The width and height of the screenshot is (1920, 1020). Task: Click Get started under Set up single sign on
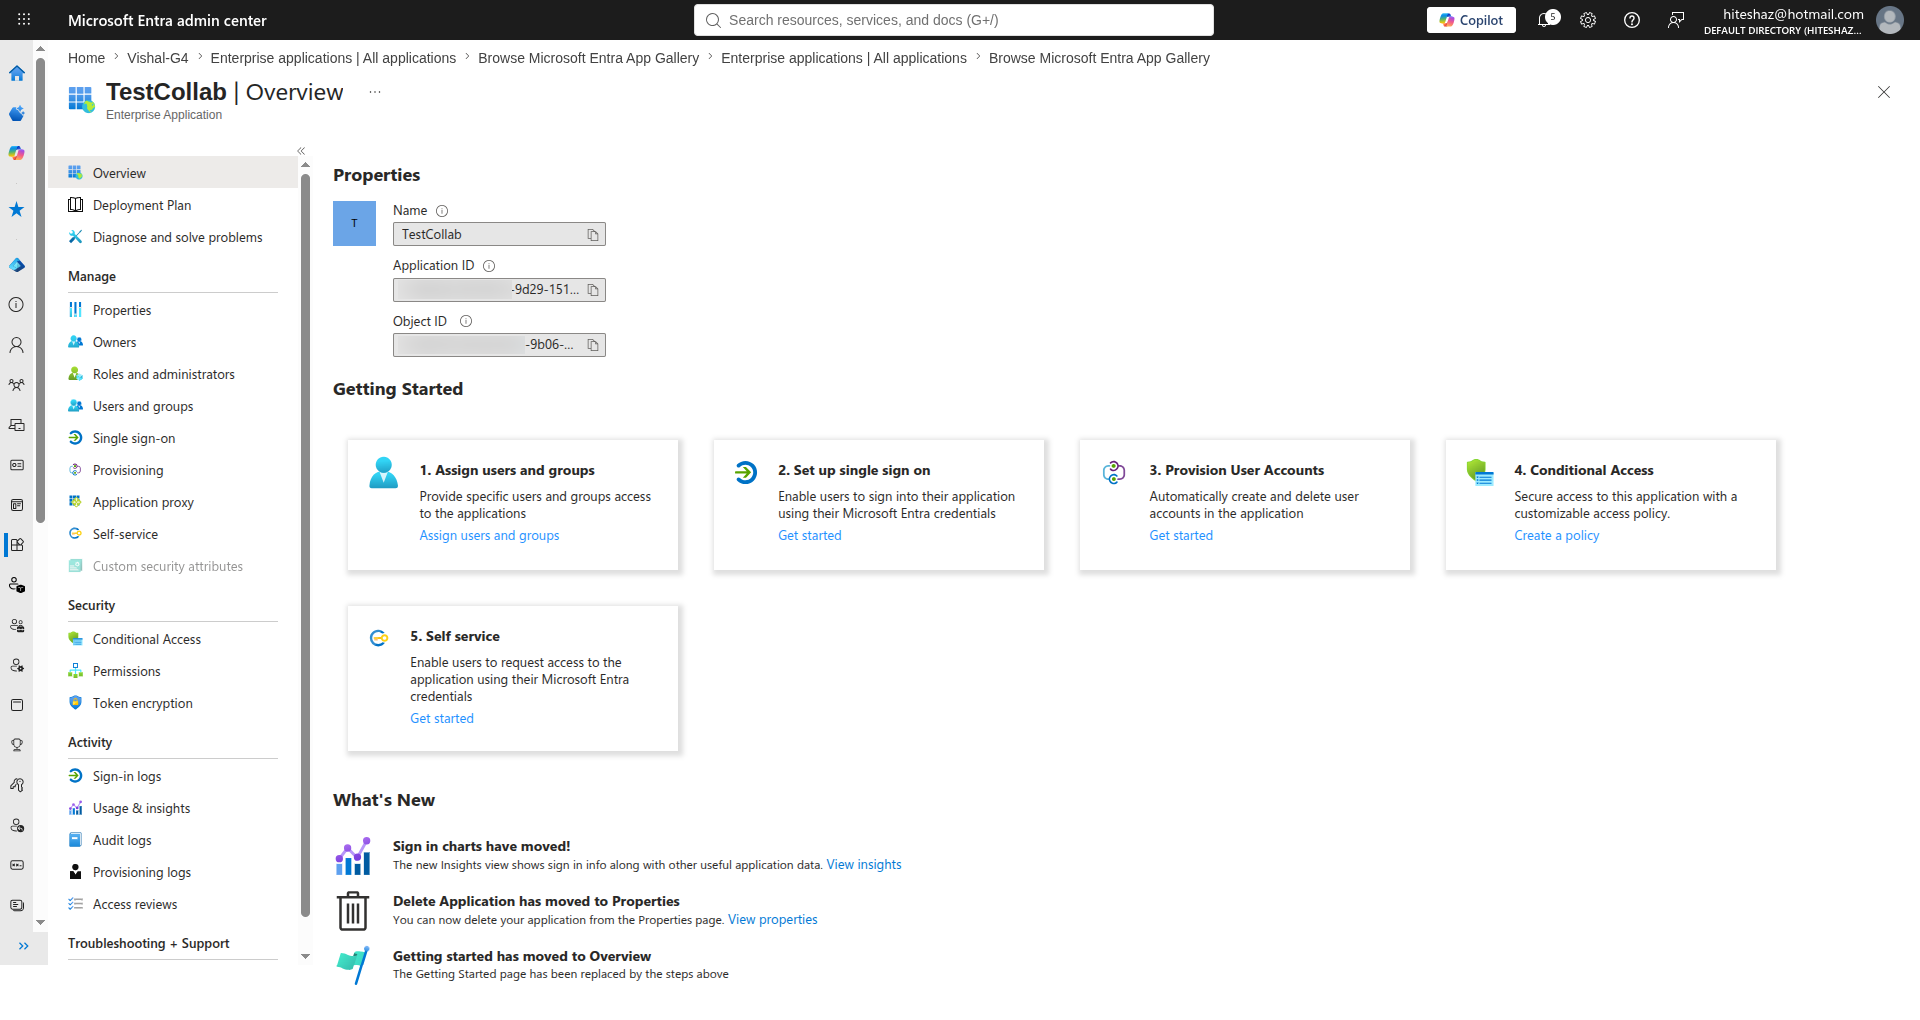tap(810, 536)
